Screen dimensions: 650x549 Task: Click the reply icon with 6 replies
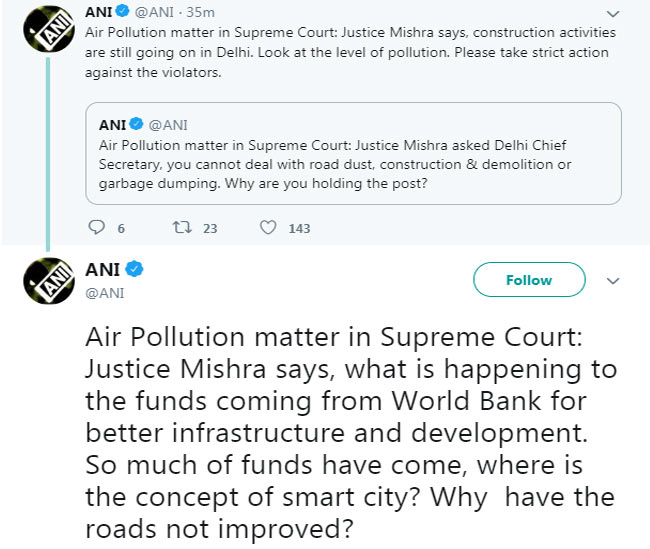97,227
